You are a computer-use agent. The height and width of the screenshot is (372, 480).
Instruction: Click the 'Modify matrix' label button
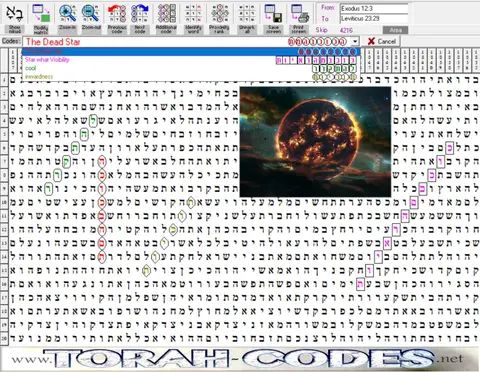click(41, 29)
